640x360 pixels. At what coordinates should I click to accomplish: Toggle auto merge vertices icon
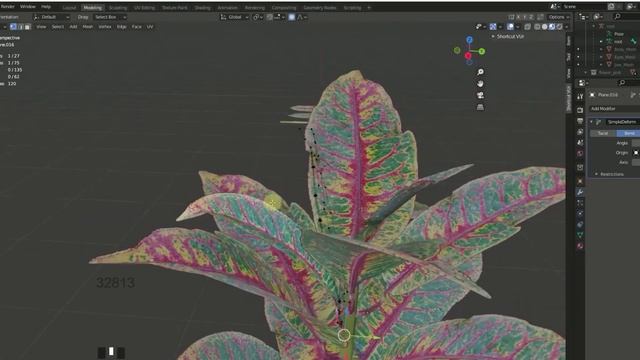(540, 17)
